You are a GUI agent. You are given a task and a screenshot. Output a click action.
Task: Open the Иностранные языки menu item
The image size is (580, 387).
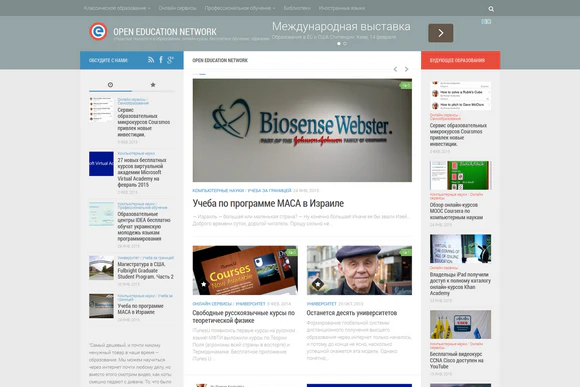342,8
